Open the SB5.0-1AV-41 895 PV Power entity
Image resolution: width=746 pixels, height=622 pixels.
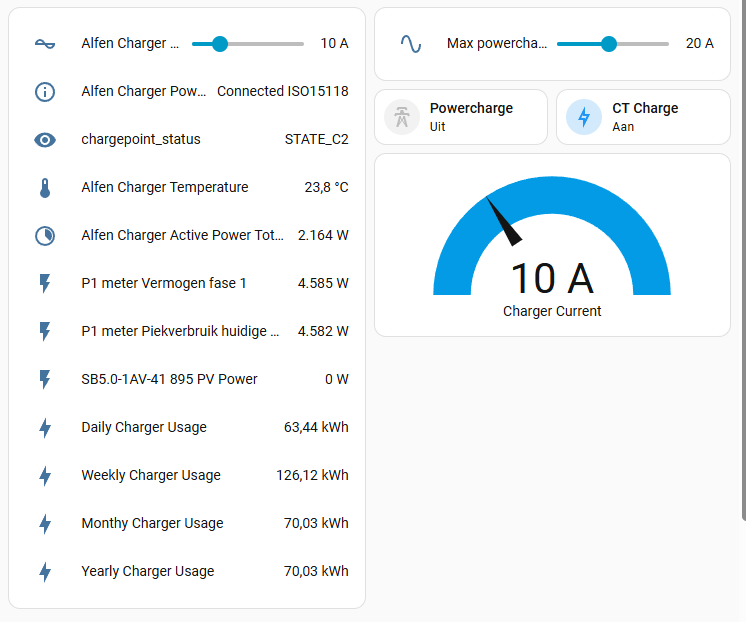pyautogui.click(x=169, y=379)
